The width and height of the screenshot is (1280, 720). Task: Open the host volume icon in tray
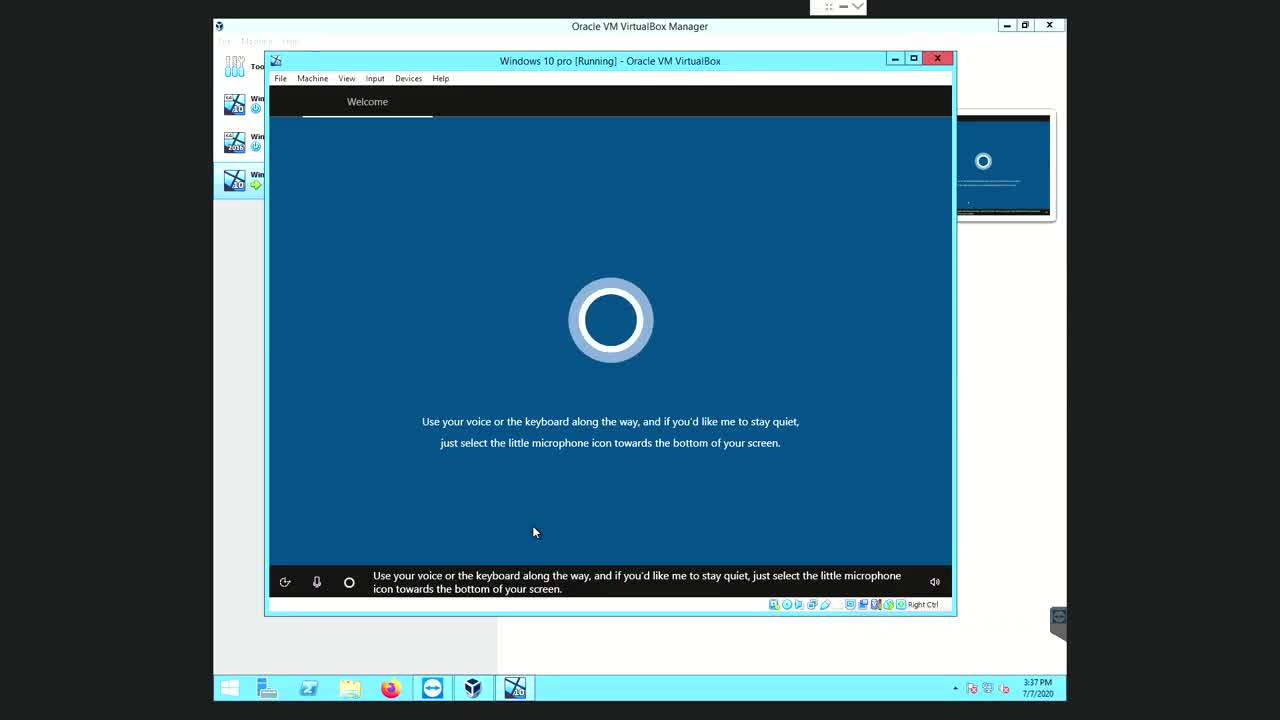(1004, 688)
